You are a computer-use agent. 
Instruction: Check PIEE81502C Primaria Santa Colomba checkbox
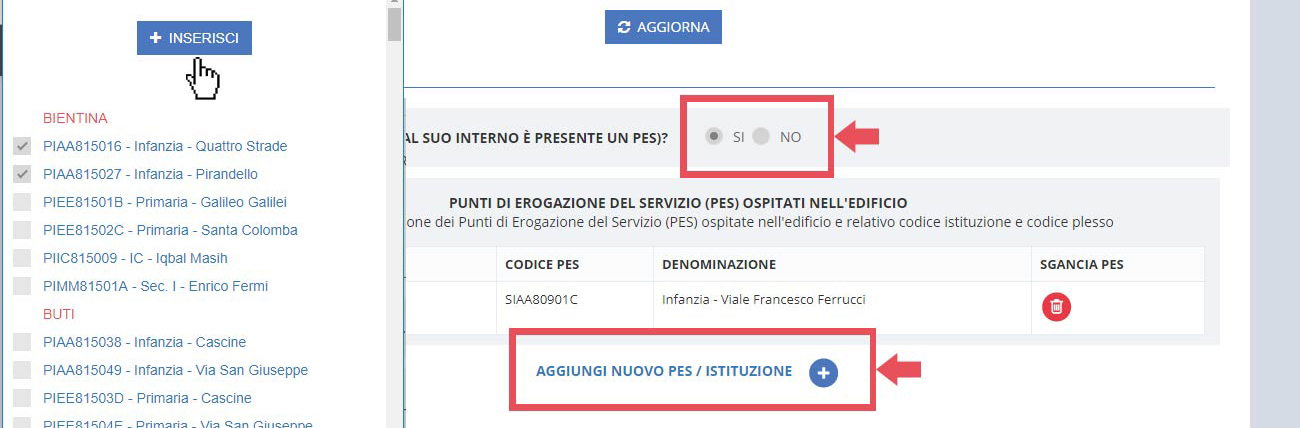(21, 230)
